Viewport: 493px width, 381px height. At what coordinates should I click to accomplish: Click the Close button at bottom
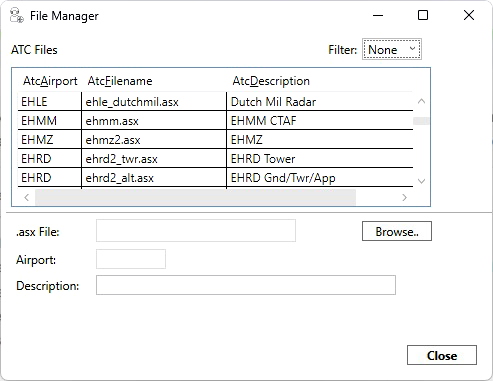click(x=442, y=355)
